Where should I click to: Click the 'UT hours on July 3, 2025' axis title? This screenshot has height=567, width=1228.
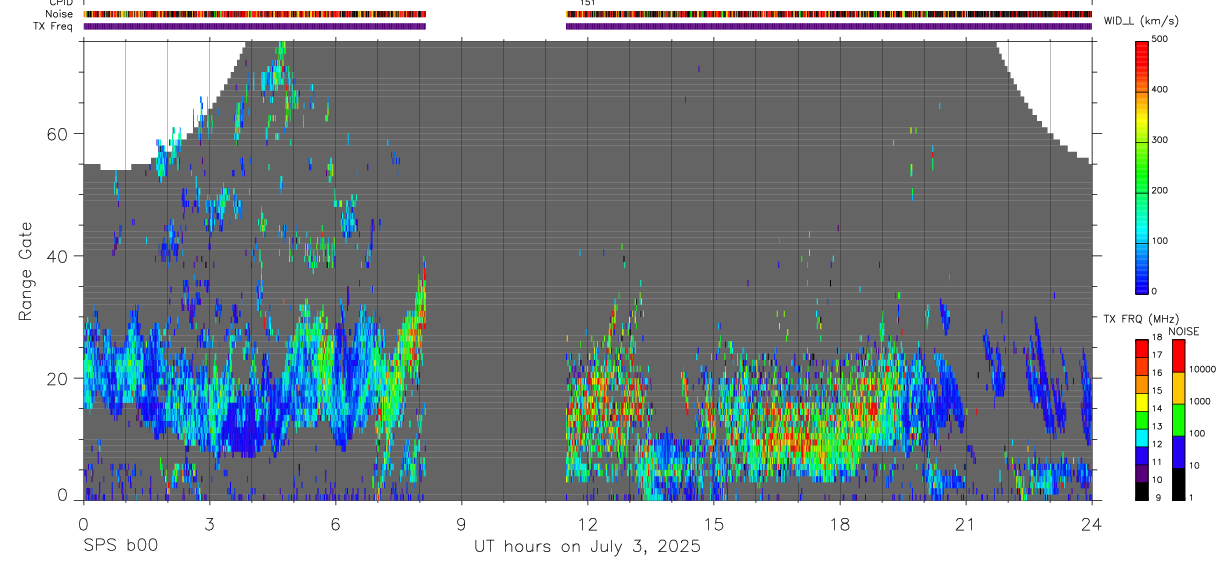pos(587,546)
